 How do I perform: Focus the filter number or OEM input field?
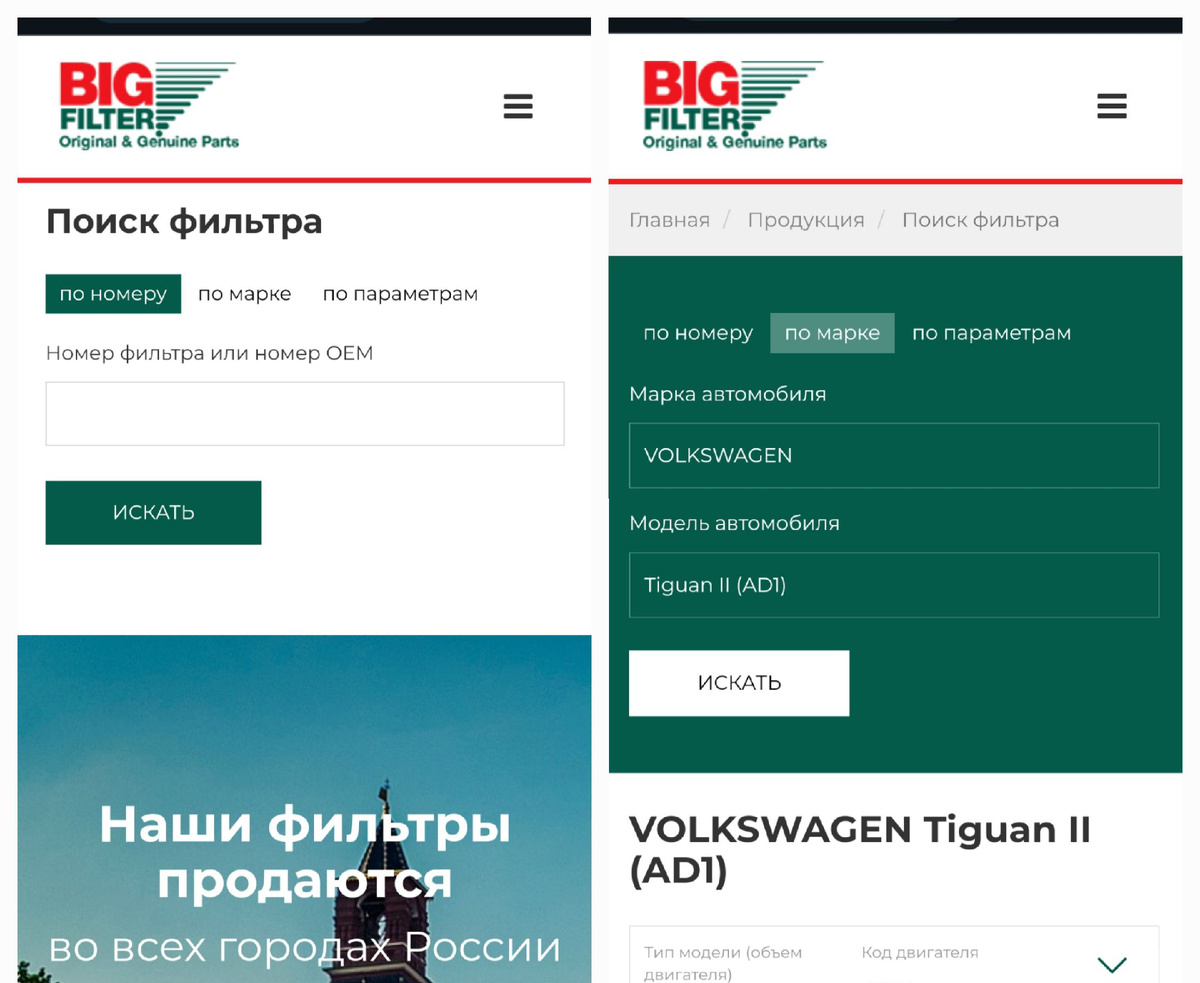[305, 413]
